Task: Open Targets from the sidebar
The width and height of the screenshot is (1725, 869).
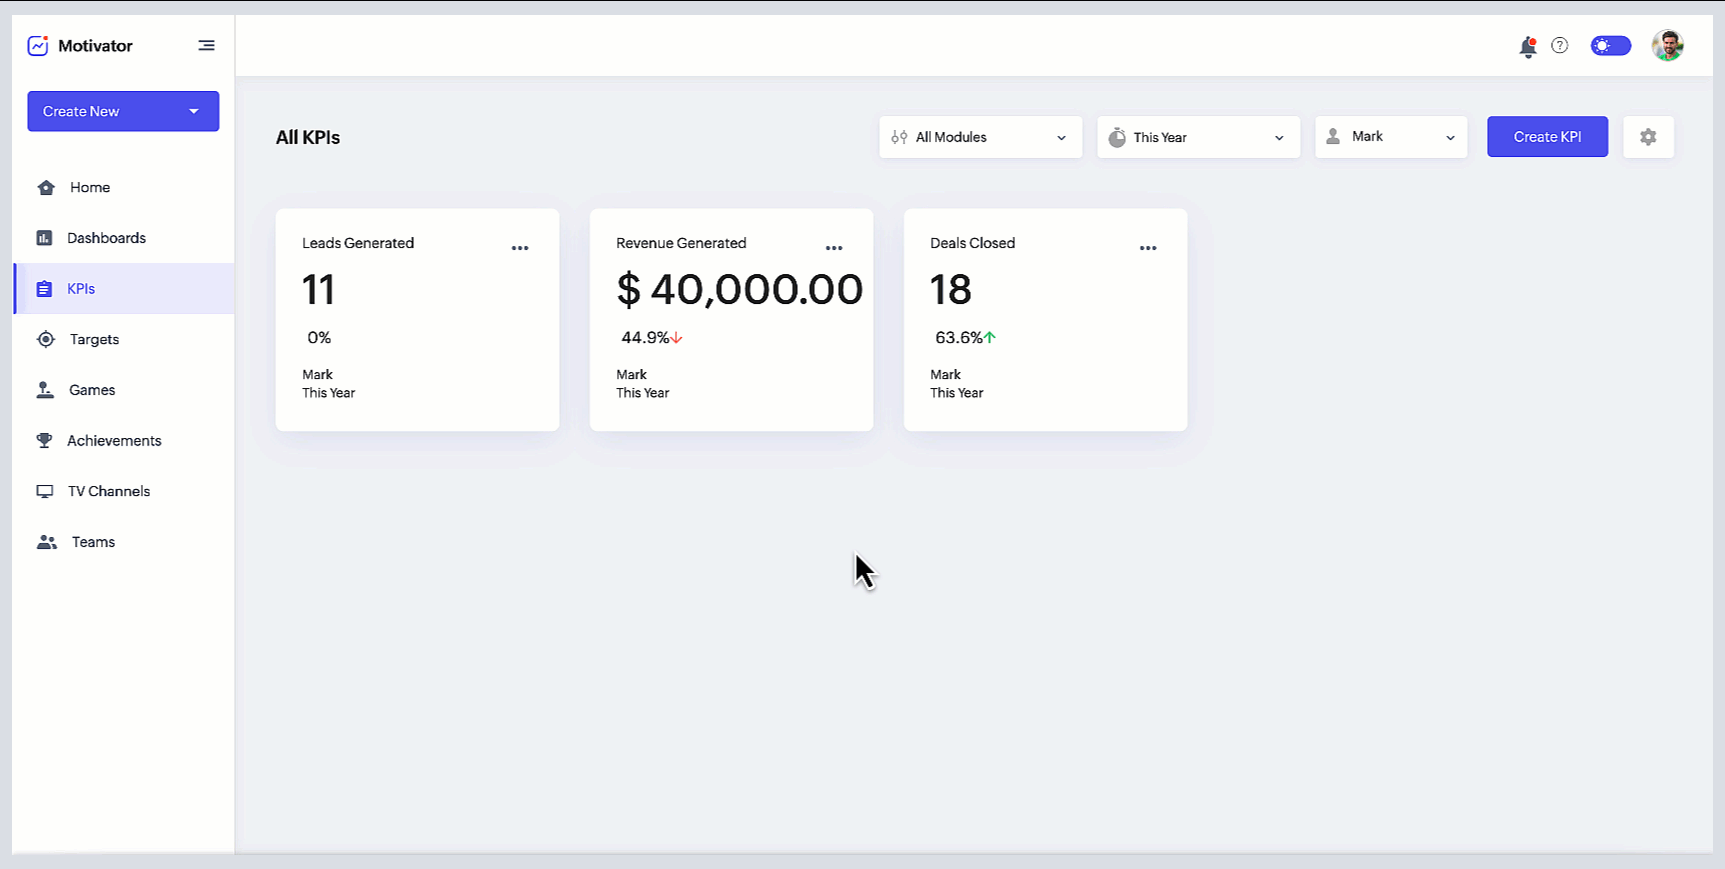Action: coord(94,339)
